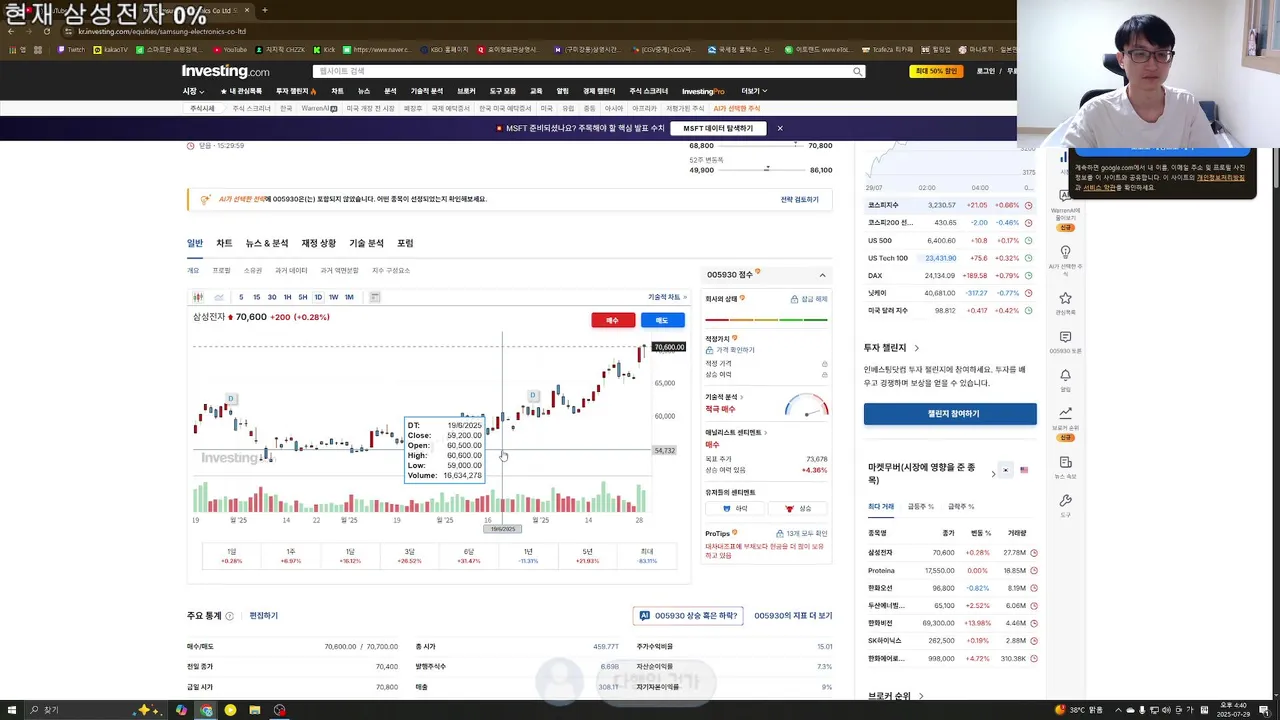Reload the page with browser refresh icon
The width and height of the screenshot is (1280, 720).
46,32
